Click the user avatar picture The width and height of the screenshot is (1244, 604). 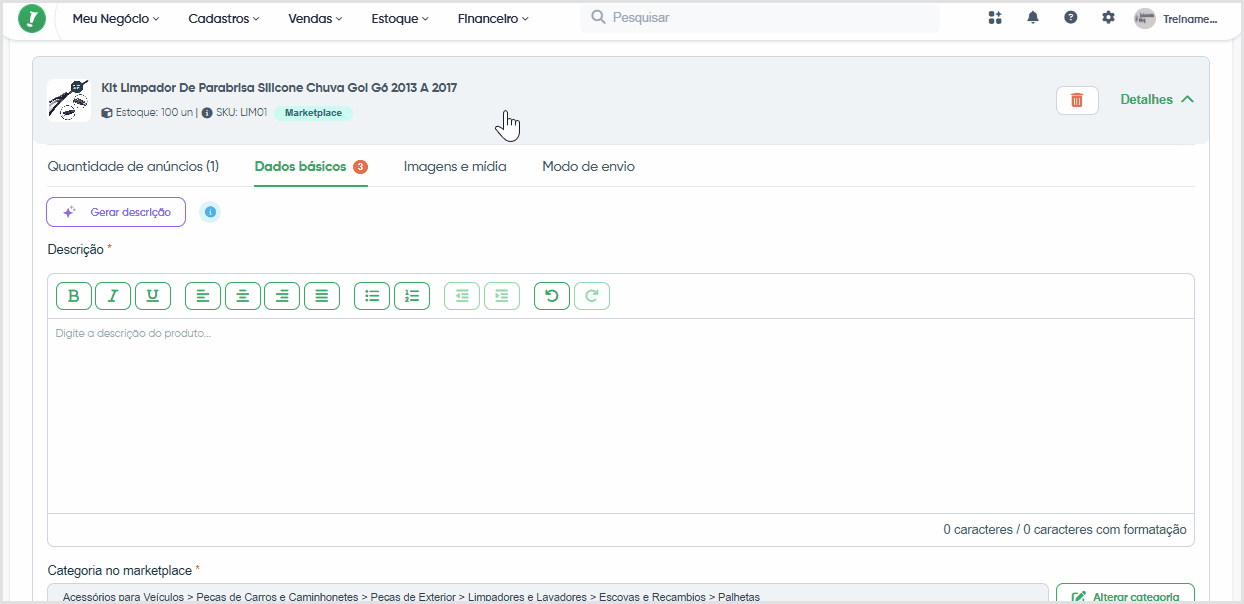[1145, 18]
